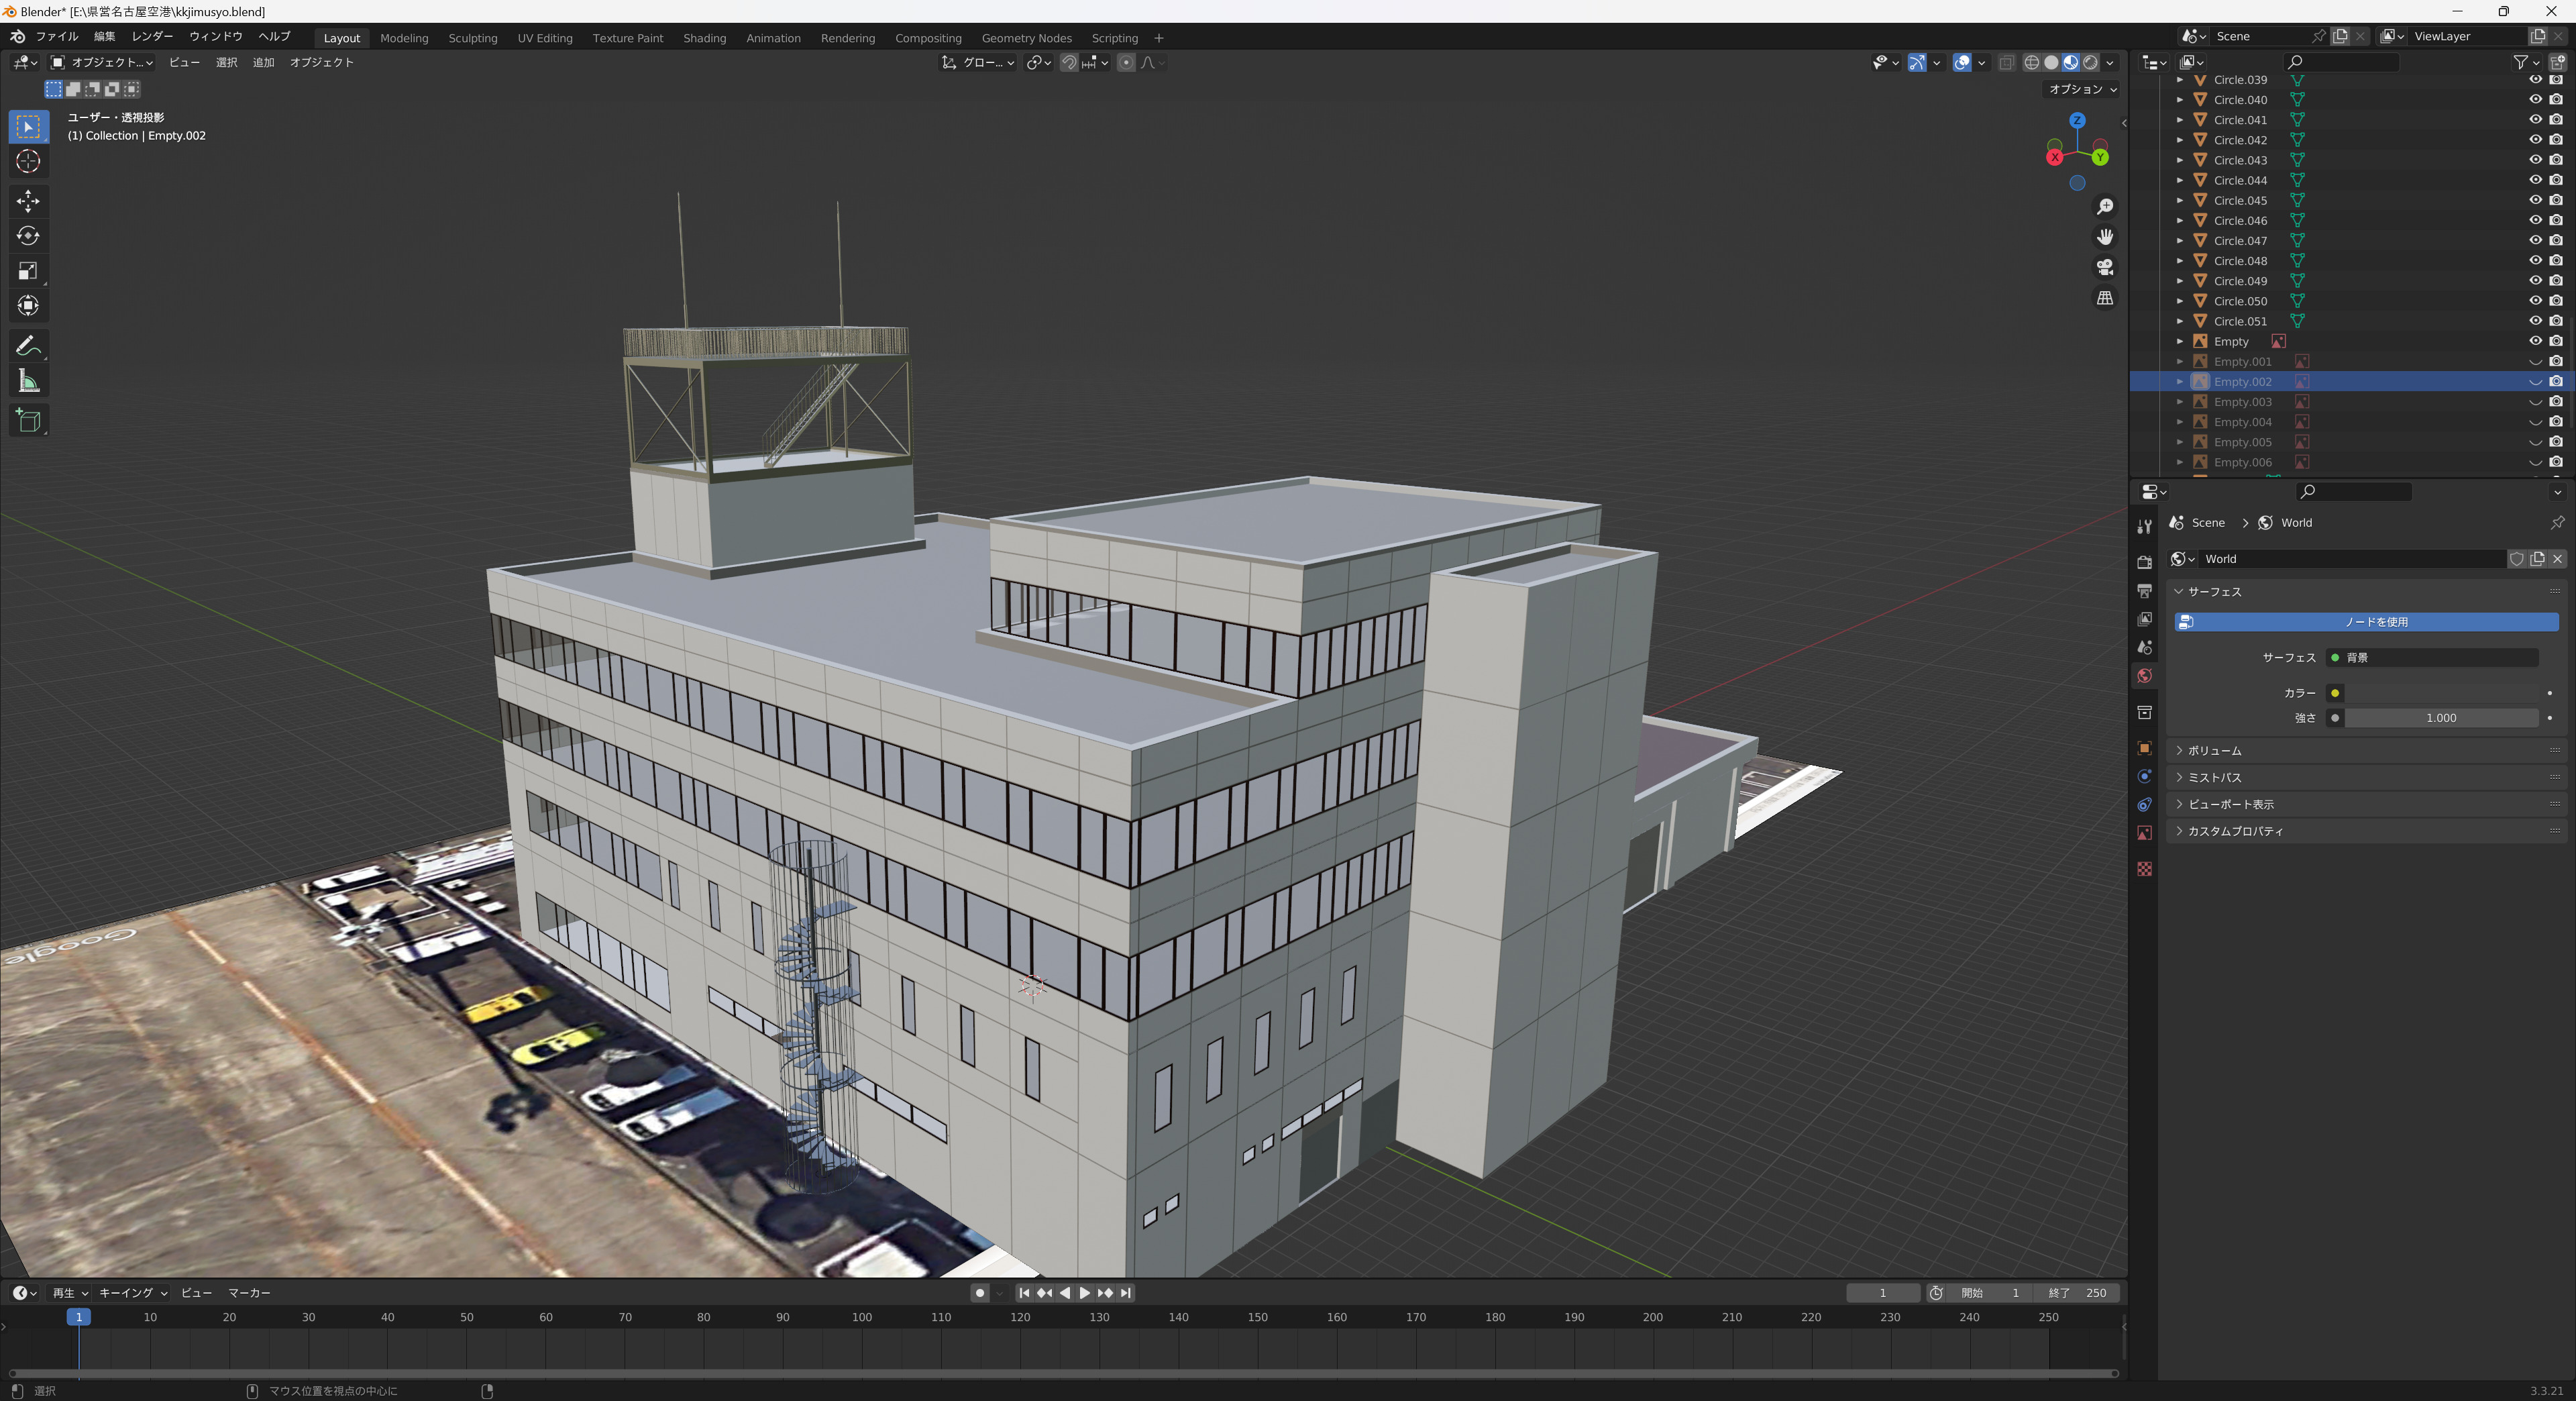This screenshot has height=1401, width=2576.
Task: Select the Cursor tool in the toolbar
Action: click(x=28, y=161)
